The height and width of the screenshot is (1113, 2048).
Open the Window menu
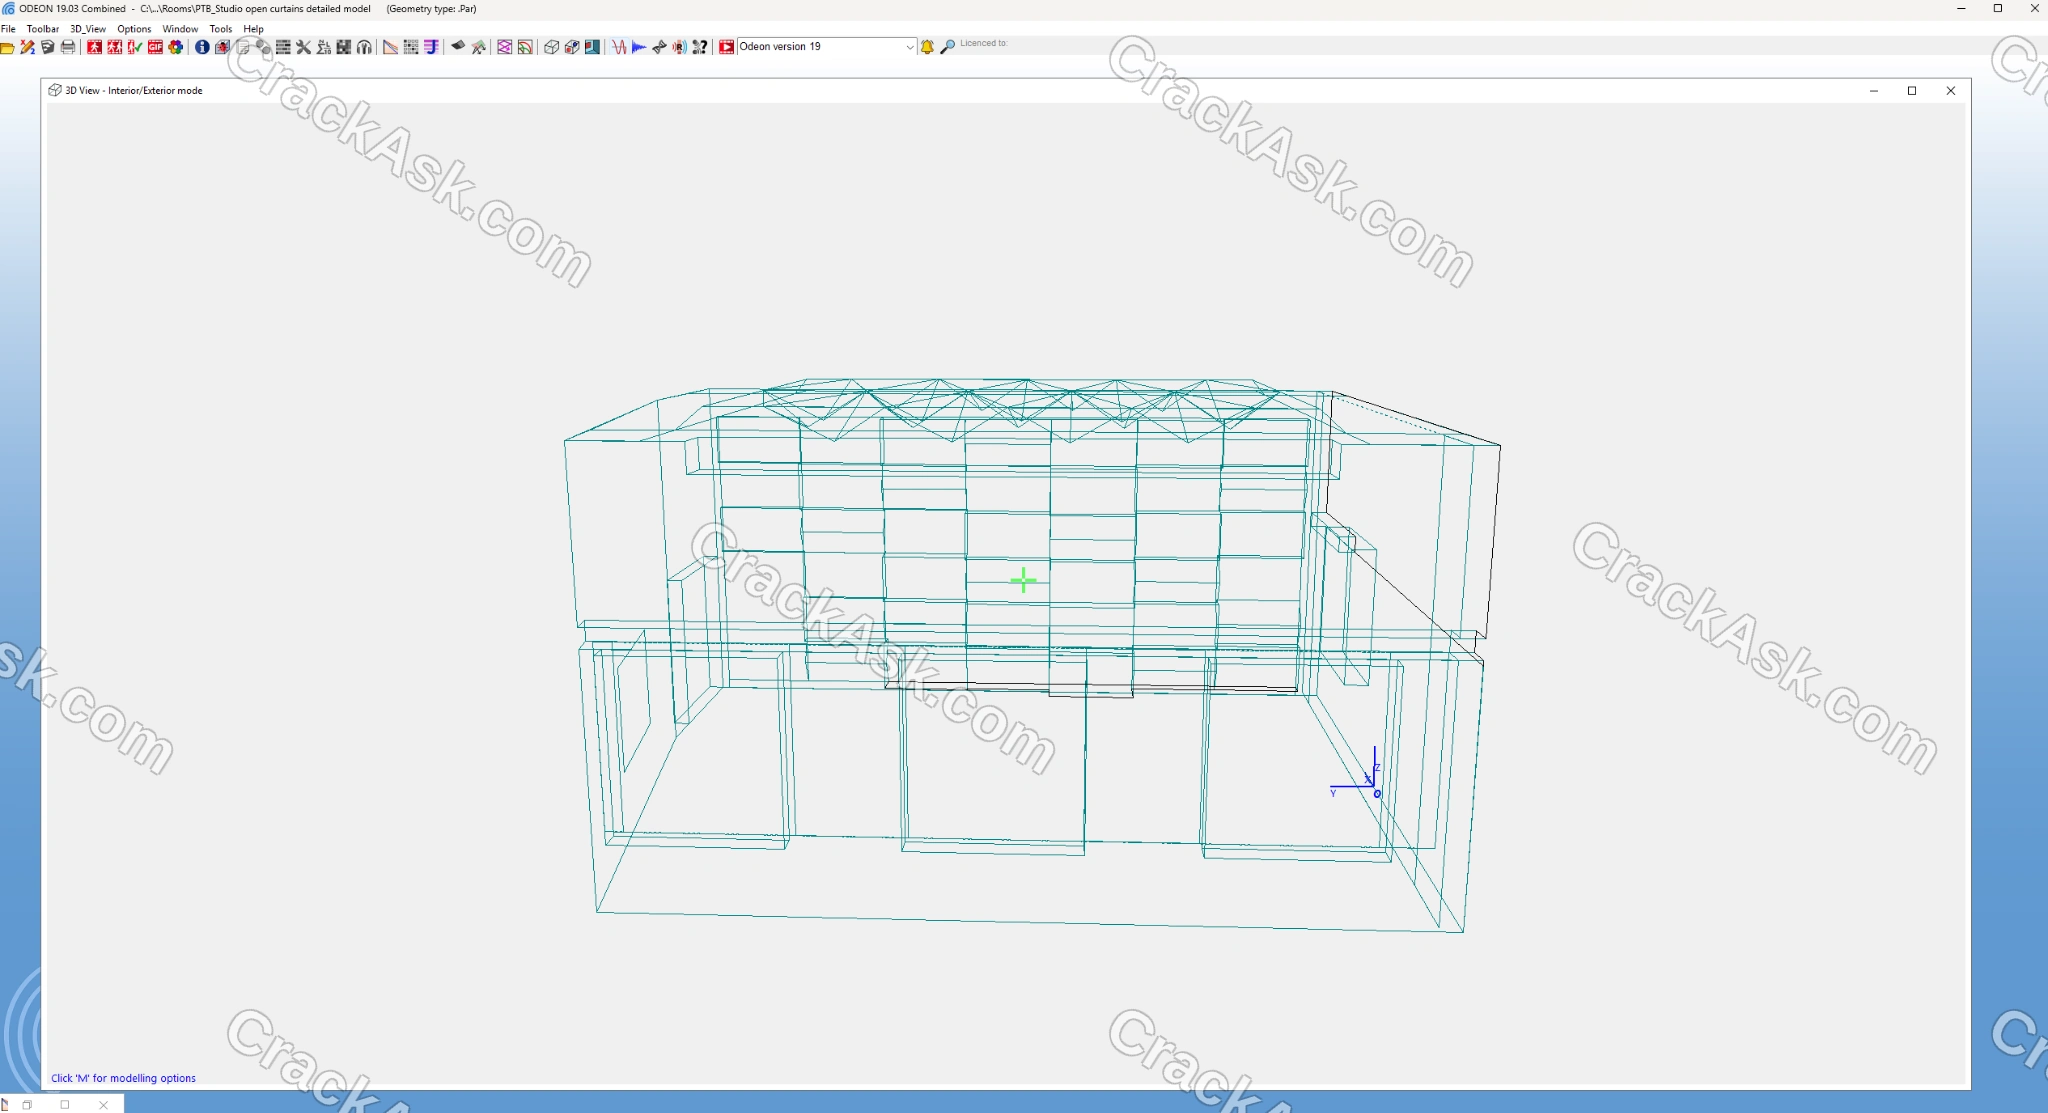pyautogui.click(x=180, y=29)
